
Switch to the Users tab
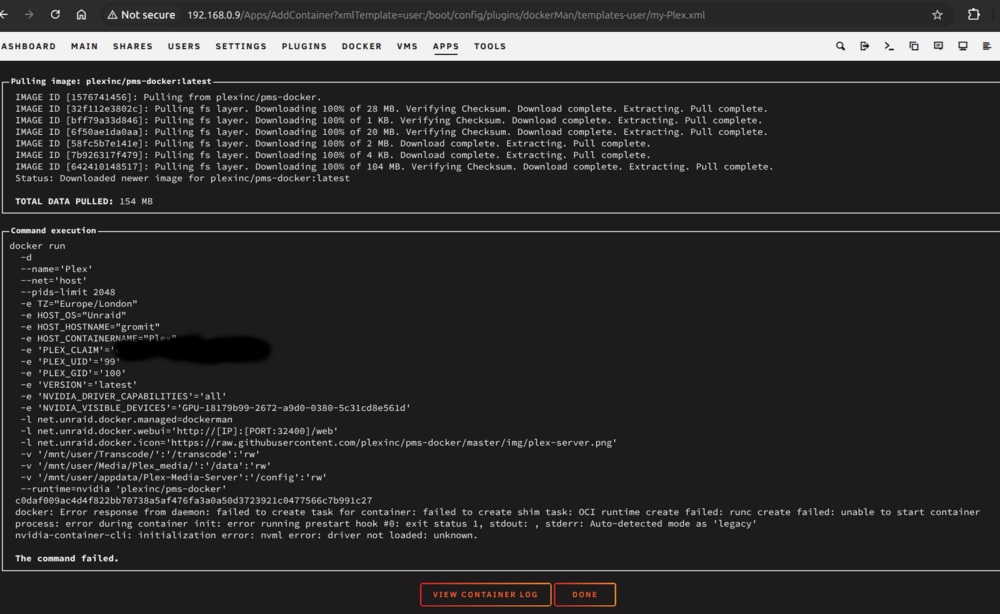tap(184, 47)
